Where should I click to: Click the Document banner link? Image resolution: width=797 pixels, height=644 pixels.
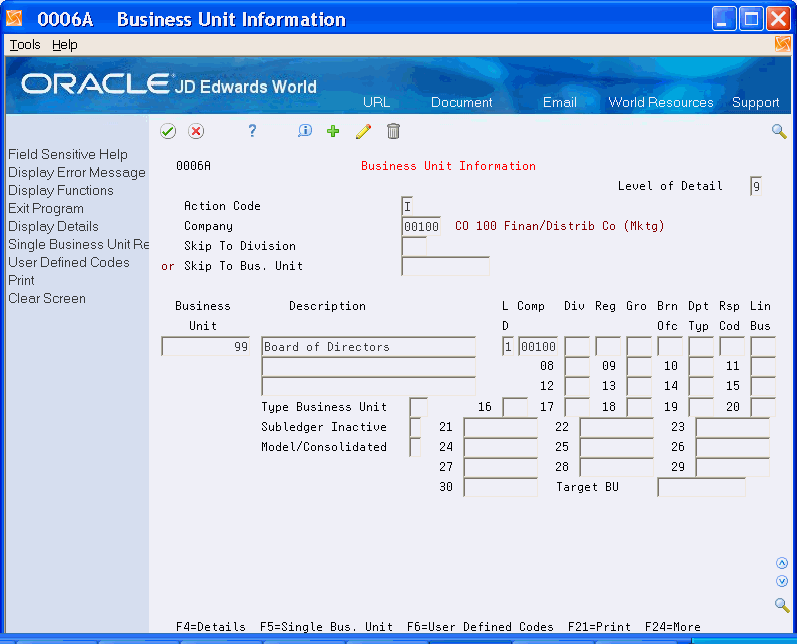462,102
